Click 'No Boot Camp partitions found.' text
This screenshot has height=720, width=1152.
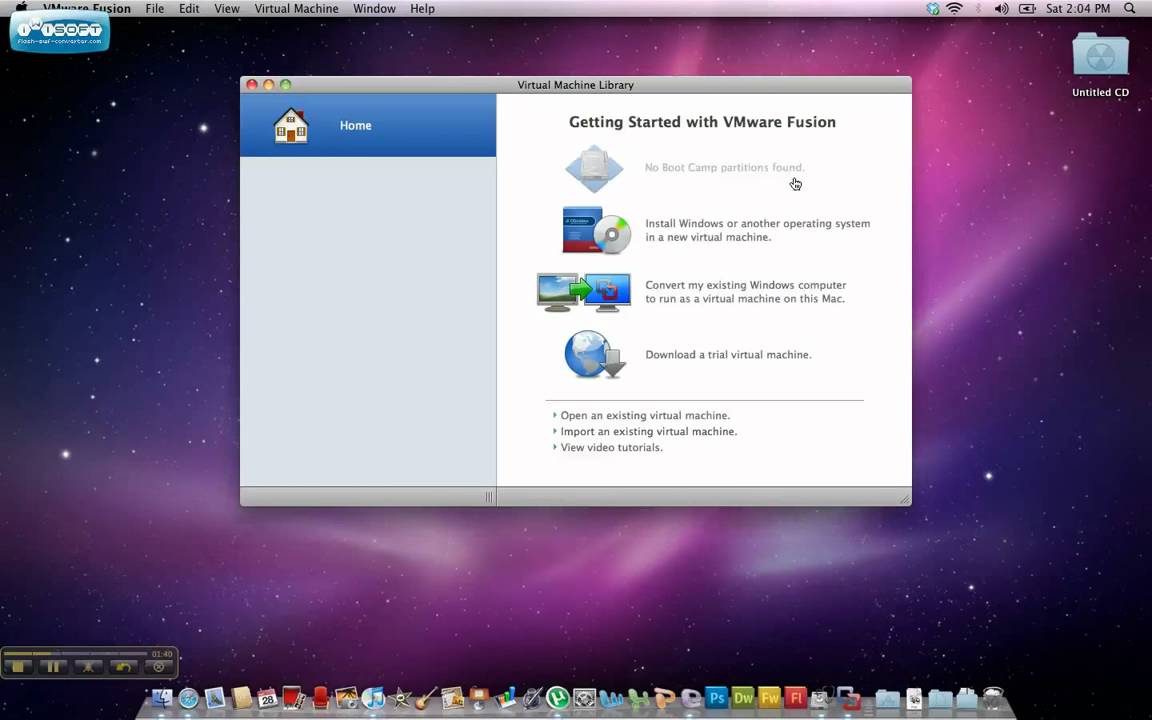[x=724, y=168]
